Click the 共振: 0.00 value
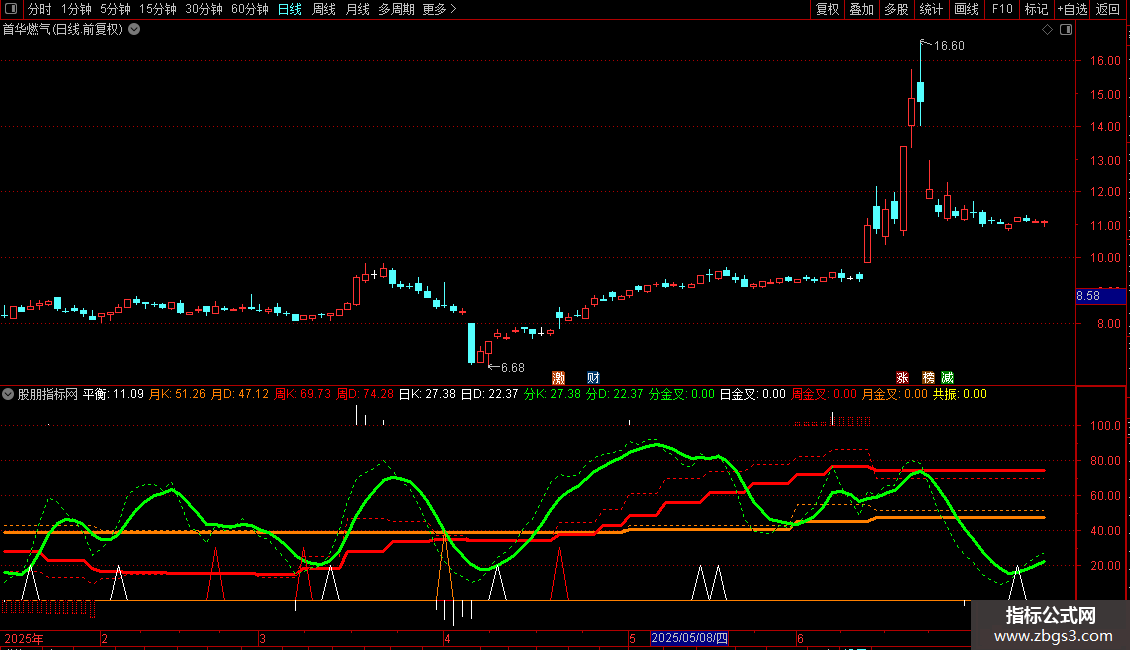The image size is (1130, 650). [x=960, y=394]
